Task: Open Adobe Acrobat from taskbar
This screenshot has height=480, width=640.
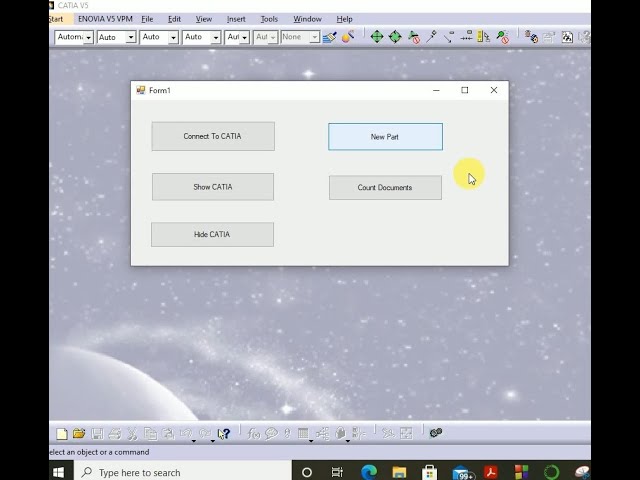Action: [491, 472]
